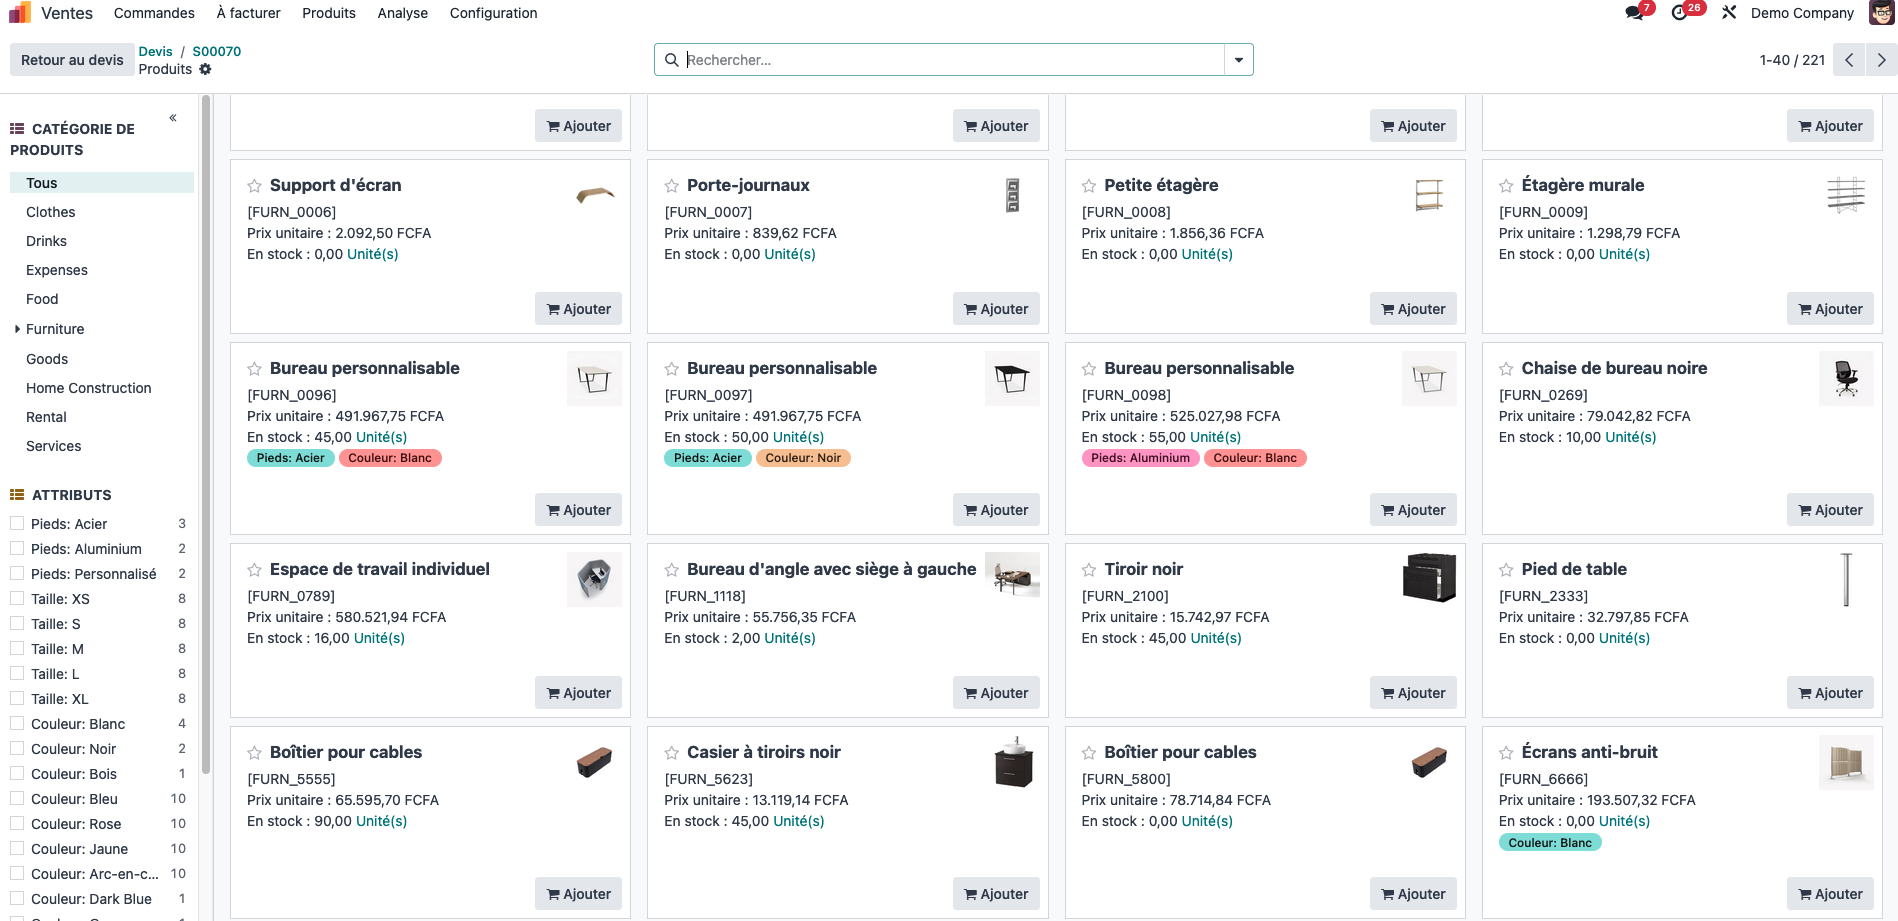Screen dimensions: 1898x921
Task: Open the user avatar menu
Action: 1880,13
